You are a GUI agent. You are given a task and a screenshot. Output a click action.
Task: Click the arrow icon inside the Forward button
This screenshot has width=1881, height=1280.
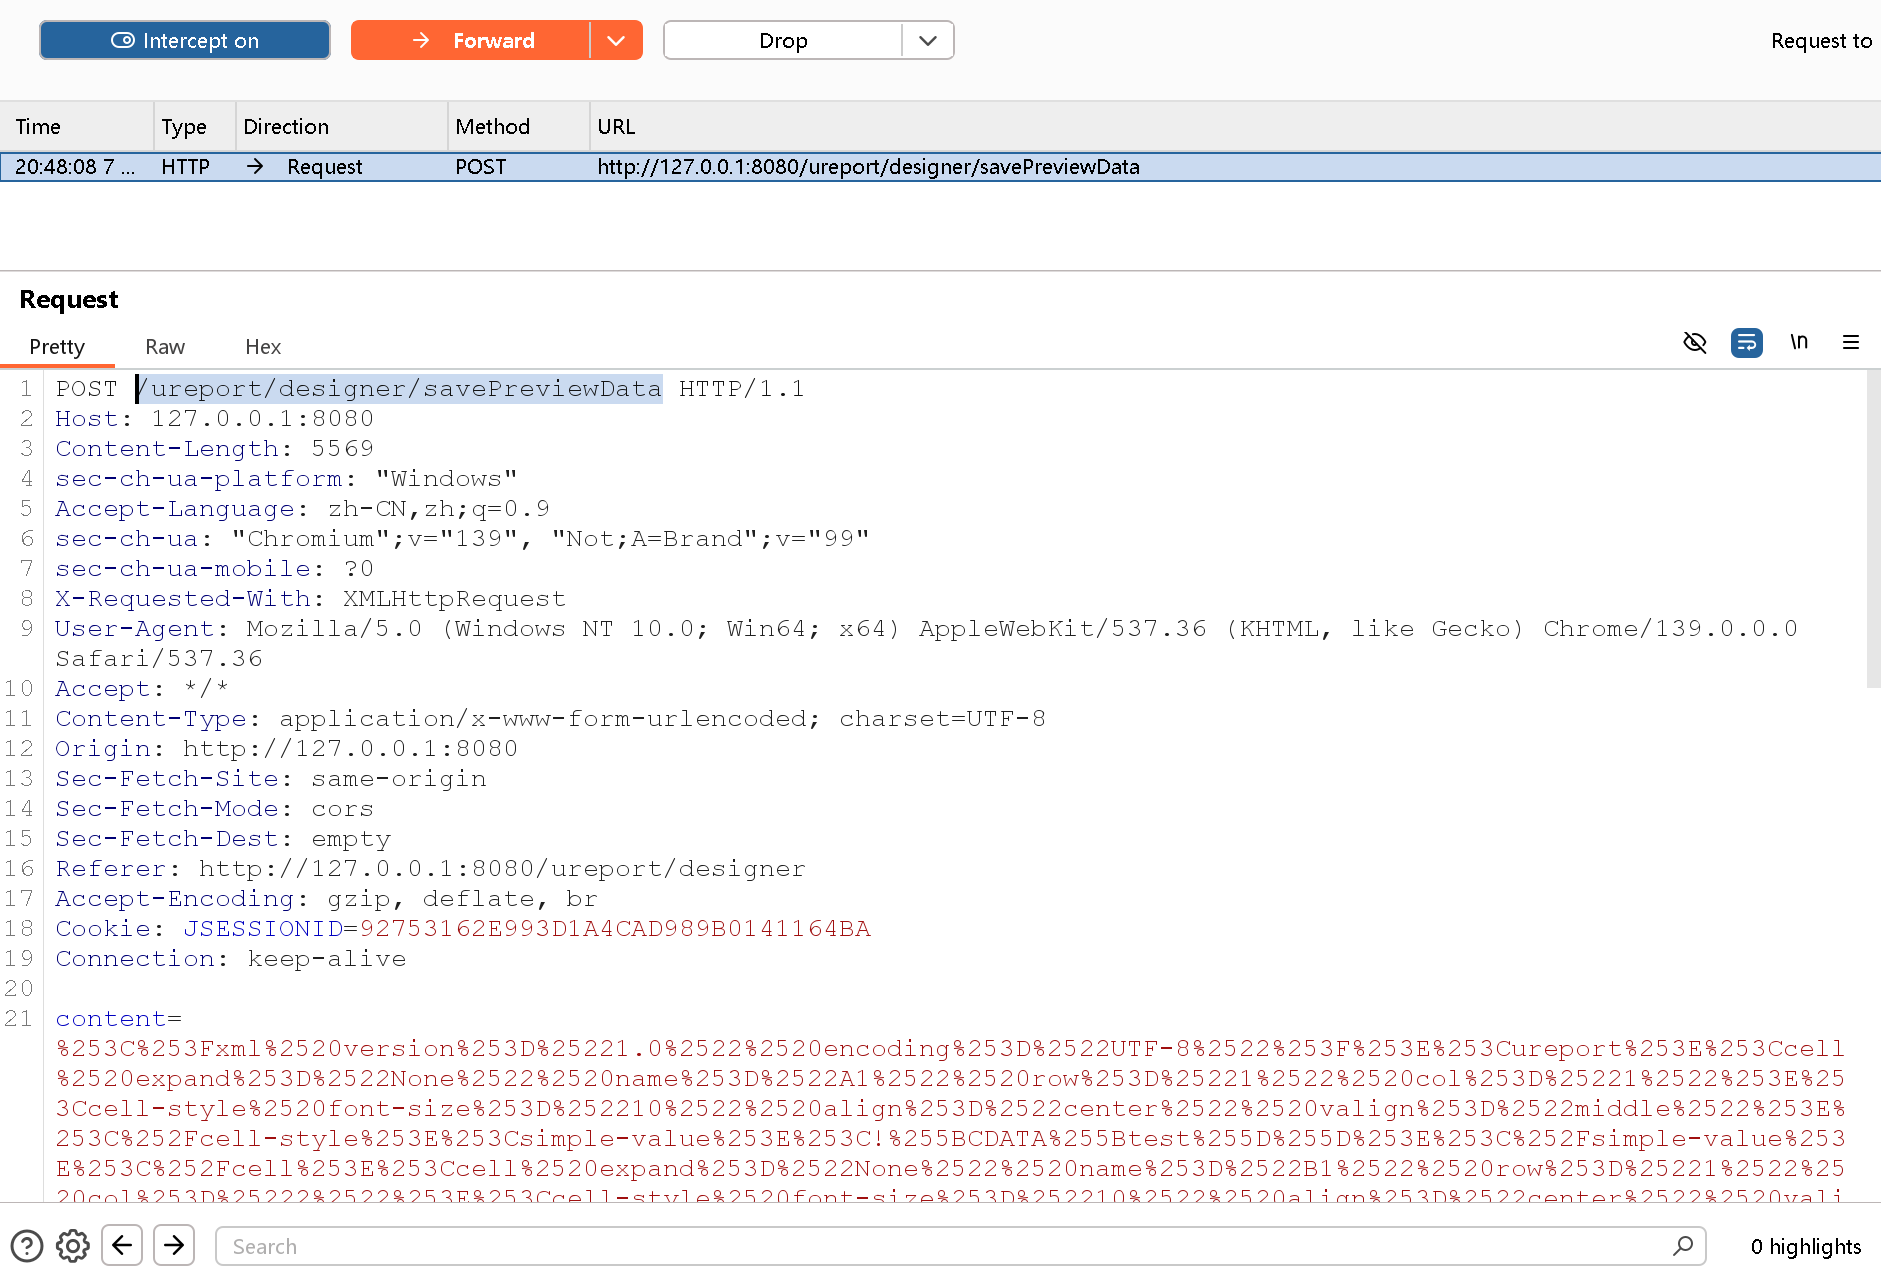click(421, 40)
